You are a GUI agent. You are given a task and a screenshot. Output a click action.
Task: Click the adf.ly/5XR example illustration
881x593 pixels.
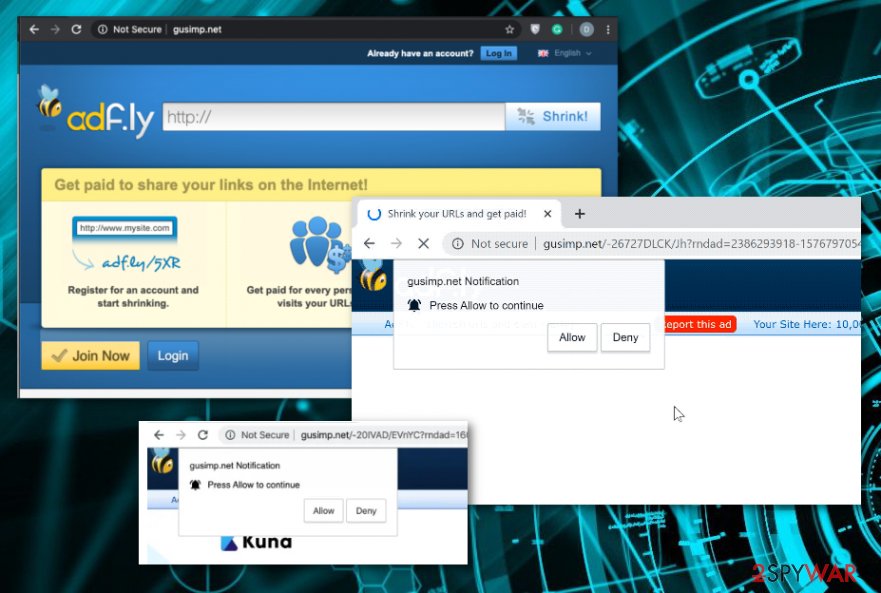tap(126, 245)
